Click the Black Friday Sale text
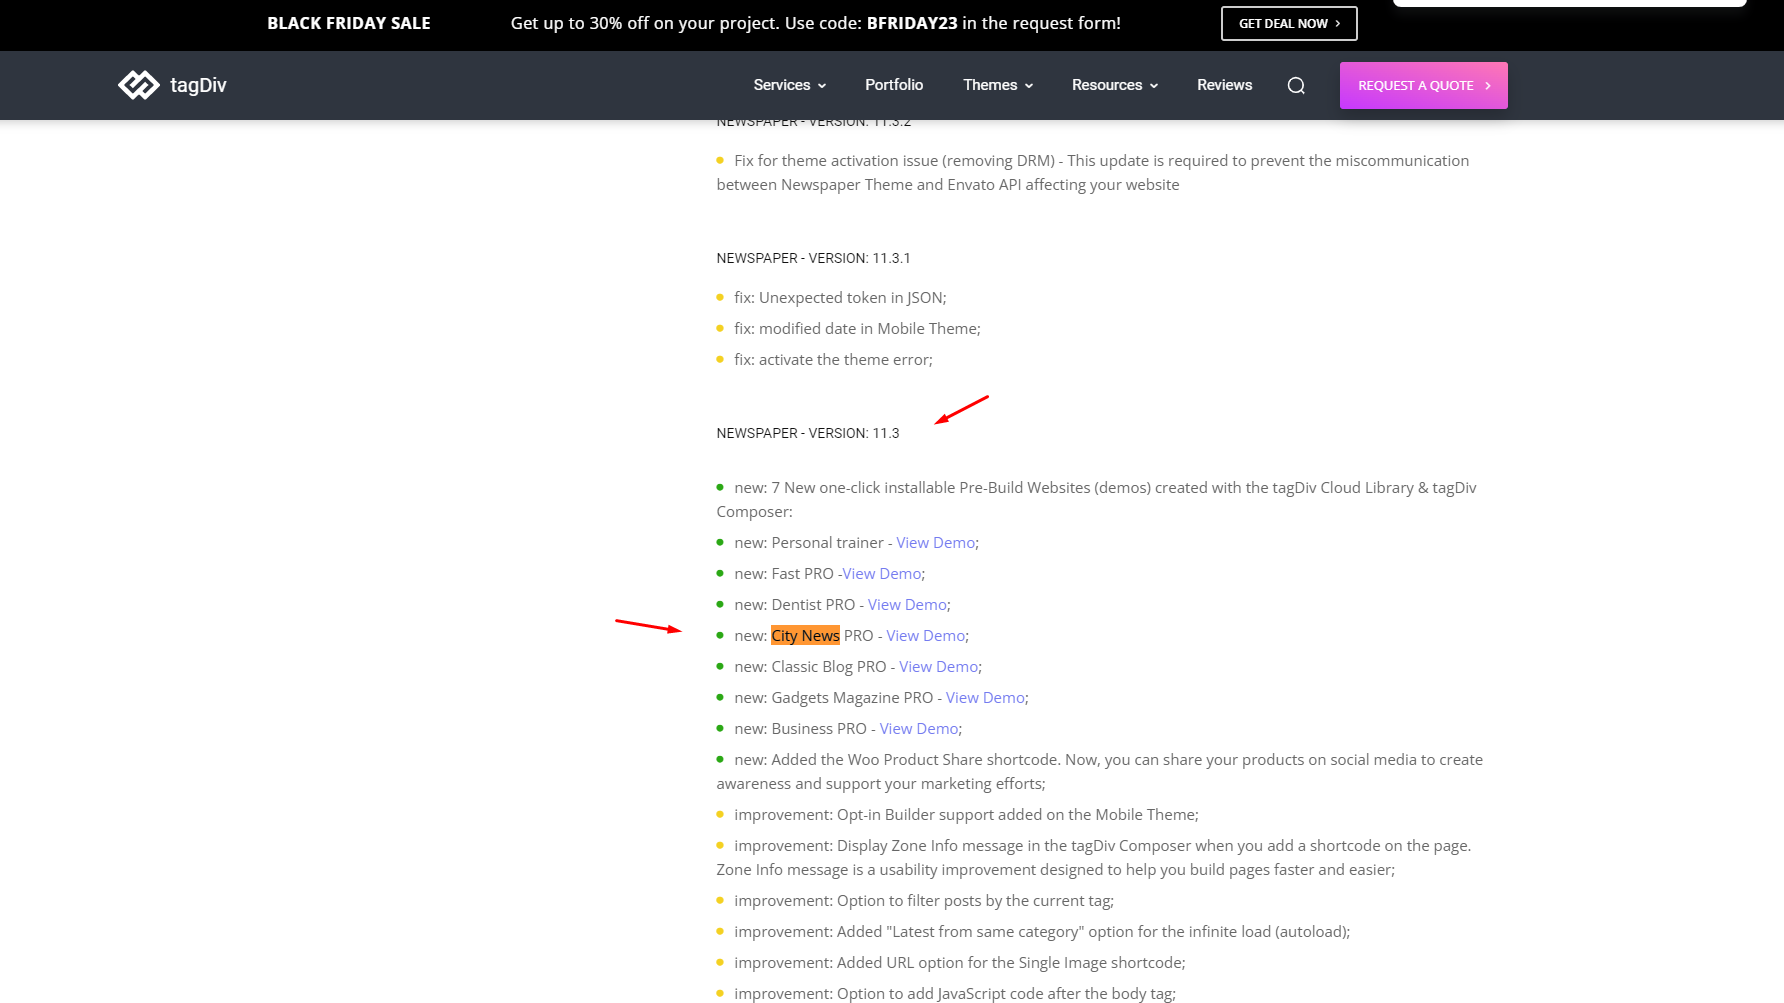This screenshot has height=1003, width=1784. click(349, 23)
